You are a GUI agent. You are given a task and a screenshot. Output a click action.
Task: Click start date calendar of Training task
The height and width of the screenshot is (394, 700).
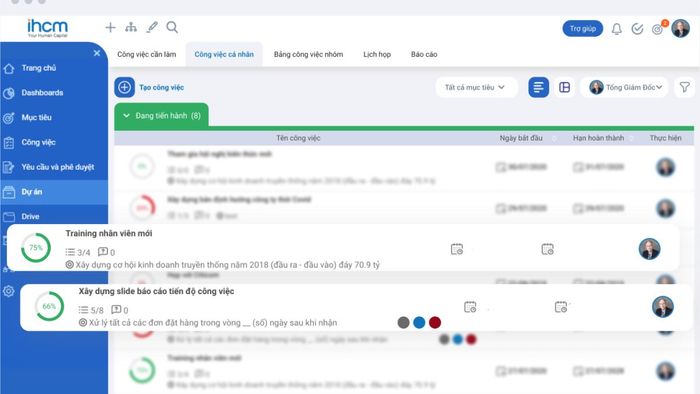click(457, 249)
